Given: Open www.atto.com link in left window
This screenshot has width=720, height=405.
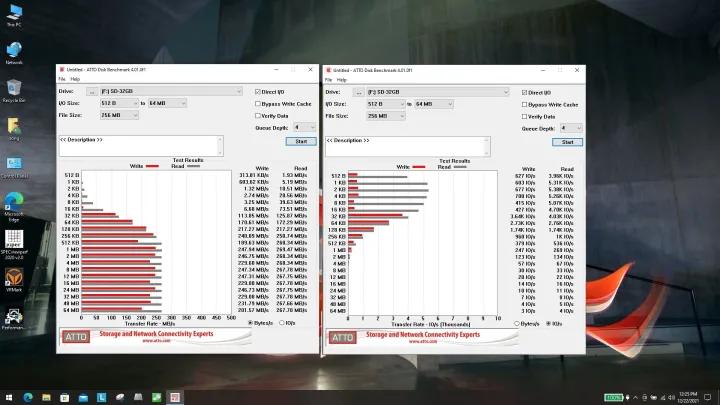Looking at the screenshot, I should tap(156, 341).
